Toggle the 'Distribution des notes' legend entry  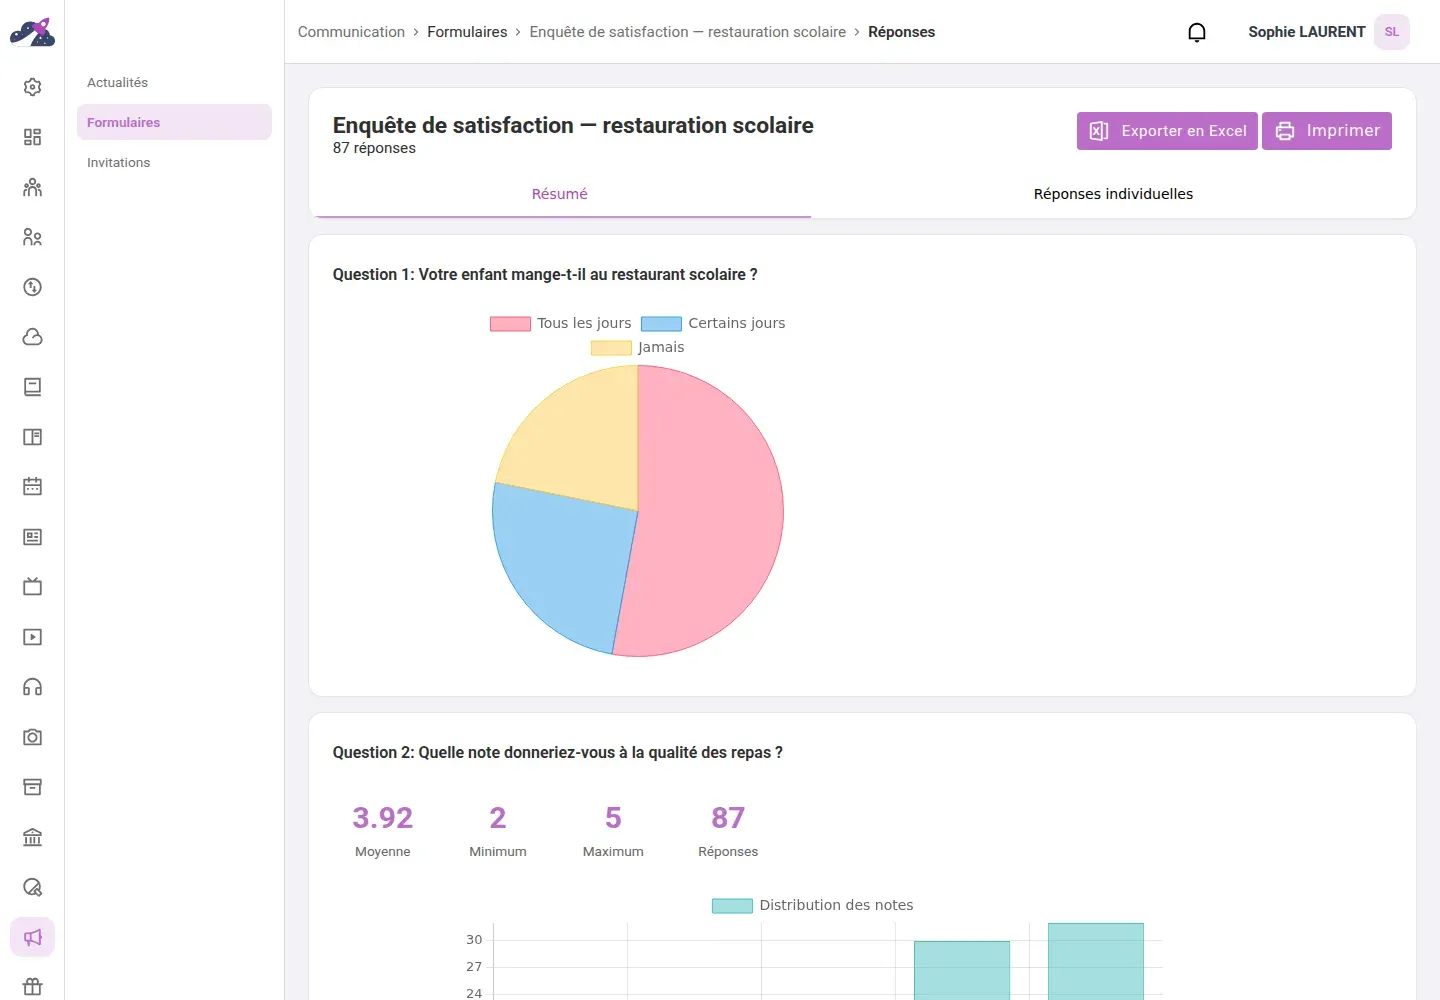(x=813, y=905)
